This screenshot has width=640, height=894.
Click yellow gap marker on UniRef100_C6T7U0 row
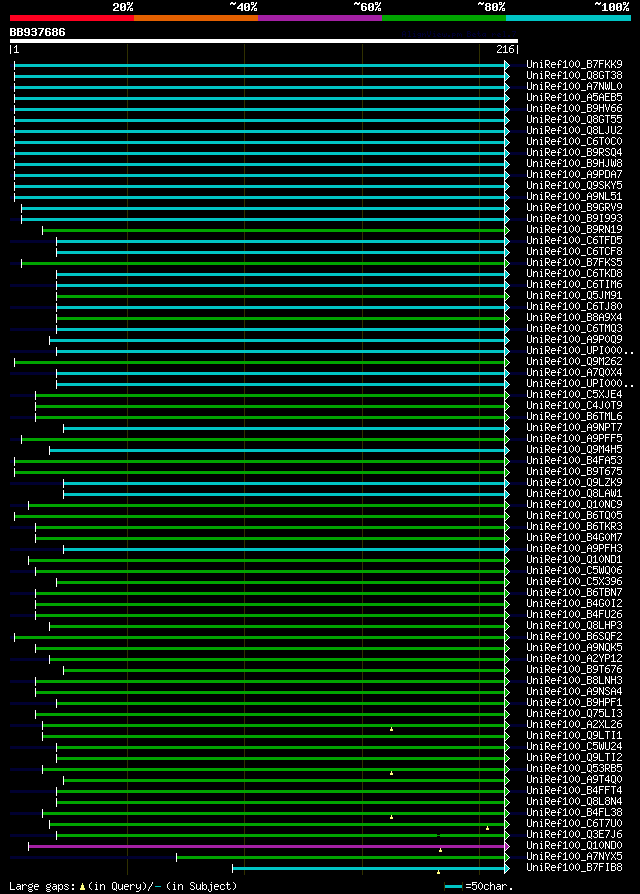tap(487, 828)
